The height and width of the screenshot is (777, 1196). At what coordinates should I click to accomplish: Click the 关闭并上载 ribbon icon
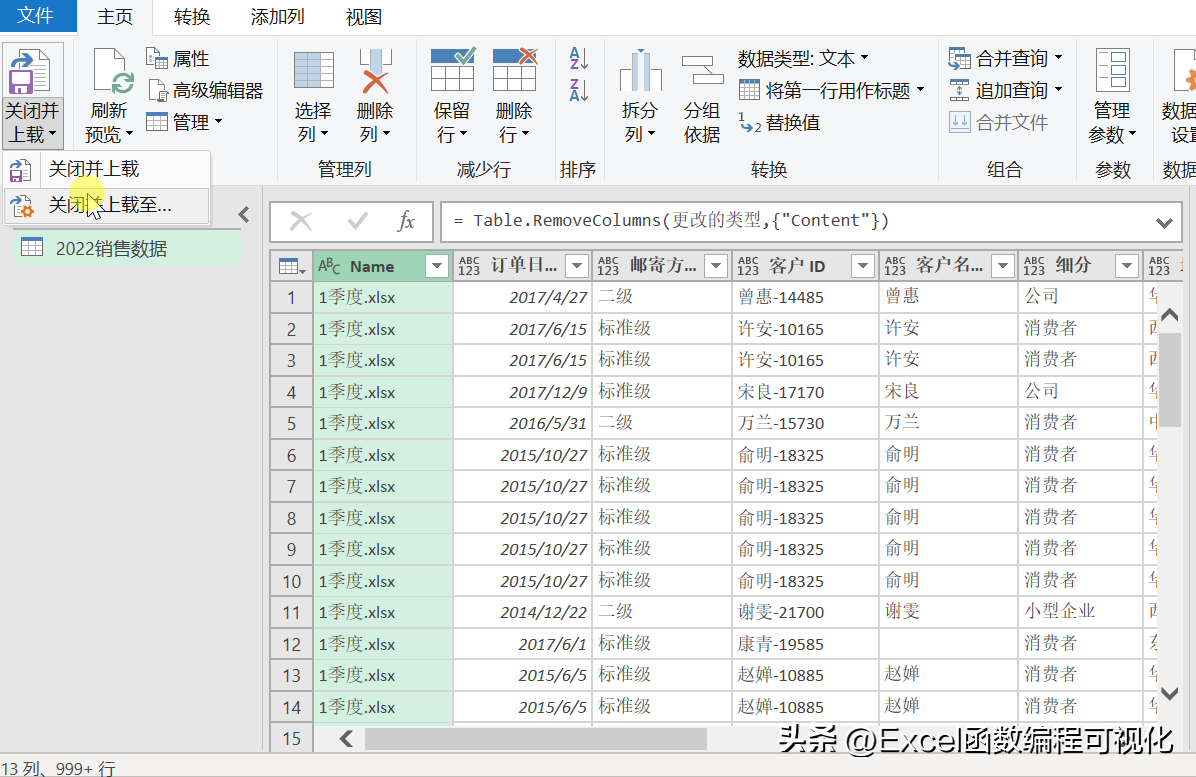(31, 72)
